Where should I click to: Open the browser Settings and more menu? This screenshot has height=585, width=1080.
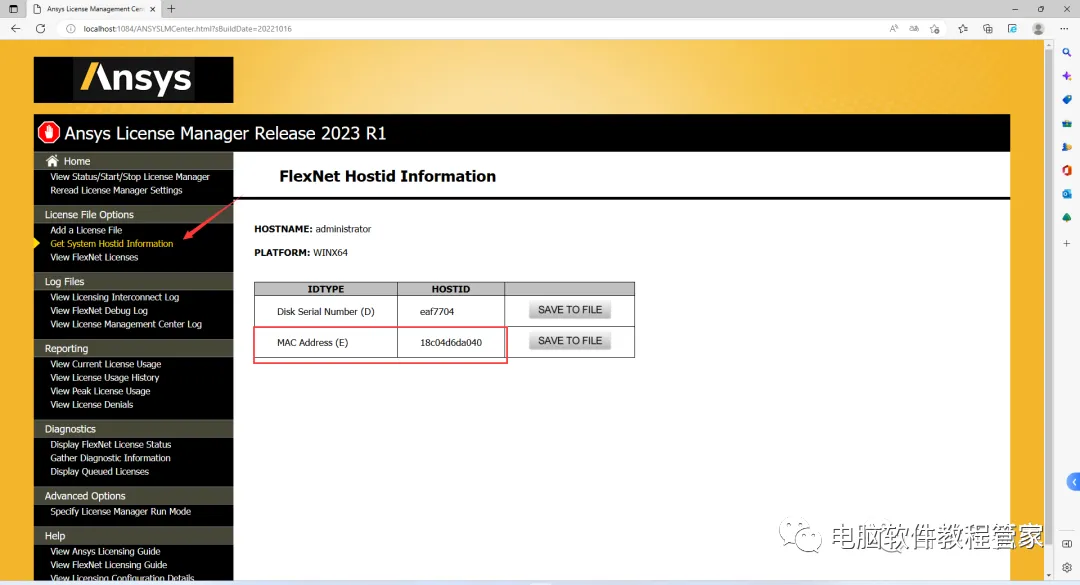1064,29
